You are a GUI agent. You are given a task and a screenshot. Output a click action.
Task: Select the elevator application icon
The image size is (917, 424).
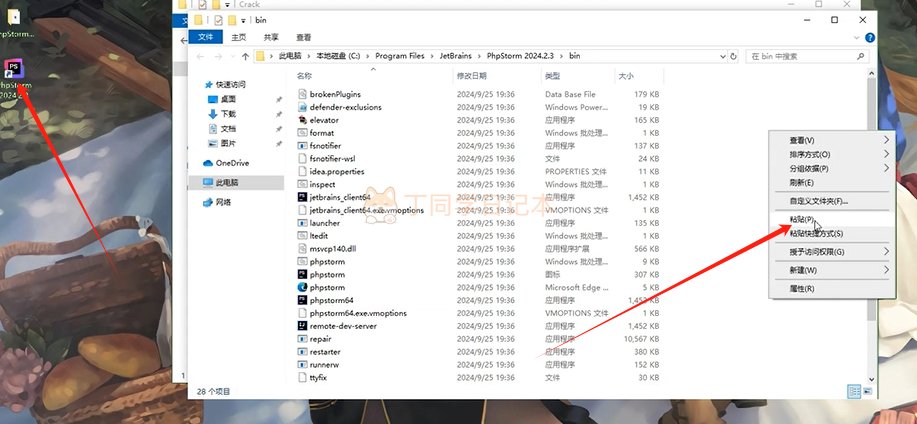pos(302,120)
